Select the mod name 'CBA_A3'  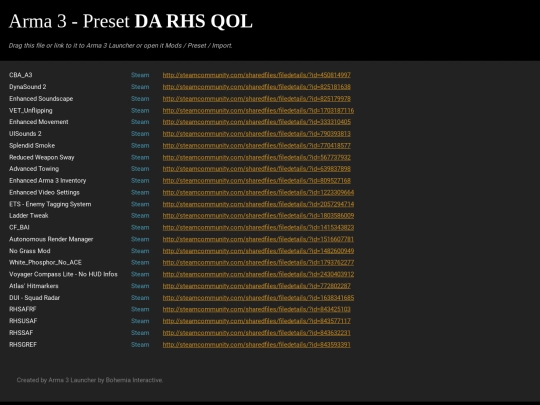[x=21, y=75]
